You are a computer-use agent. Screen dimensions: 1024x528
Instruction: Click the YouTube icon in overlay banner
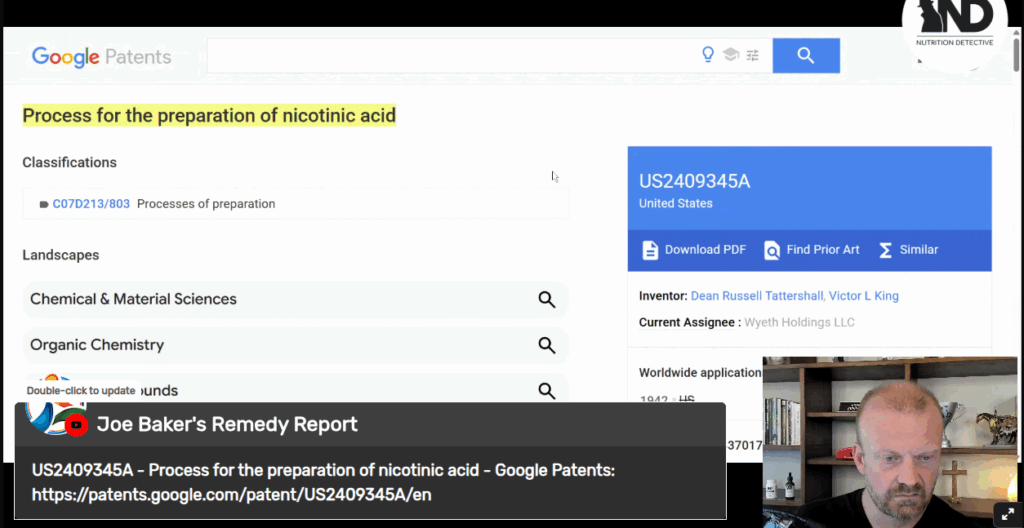(x=76, y=425)
